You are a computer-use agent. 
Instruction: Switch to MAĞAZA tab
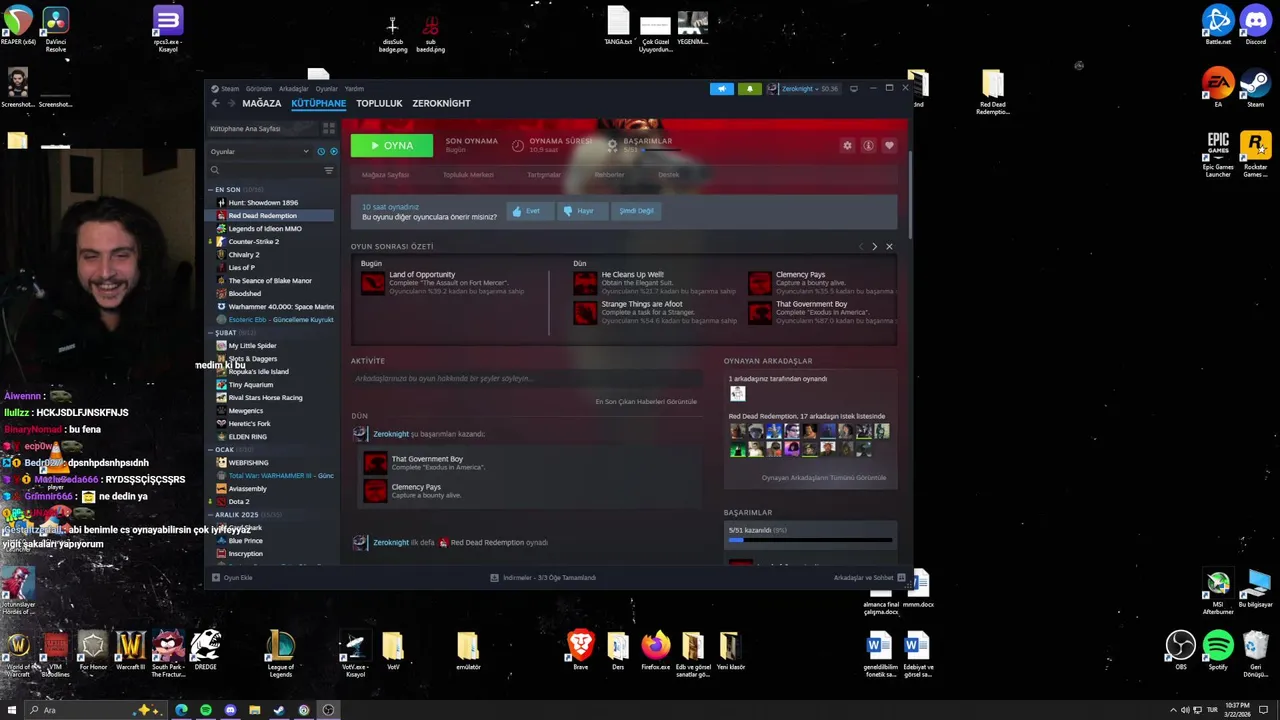(x=261, y=103)
